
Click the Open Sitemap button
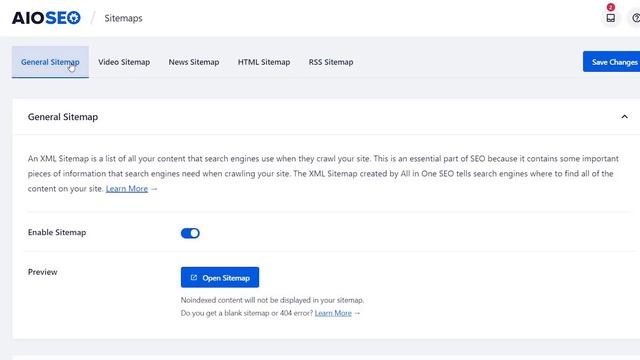point(220,278)
